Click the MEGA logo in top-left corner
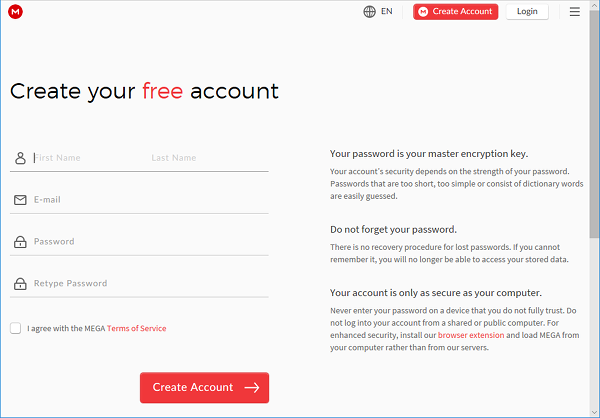This screenshot has height=418, width=600. (15, 12)
